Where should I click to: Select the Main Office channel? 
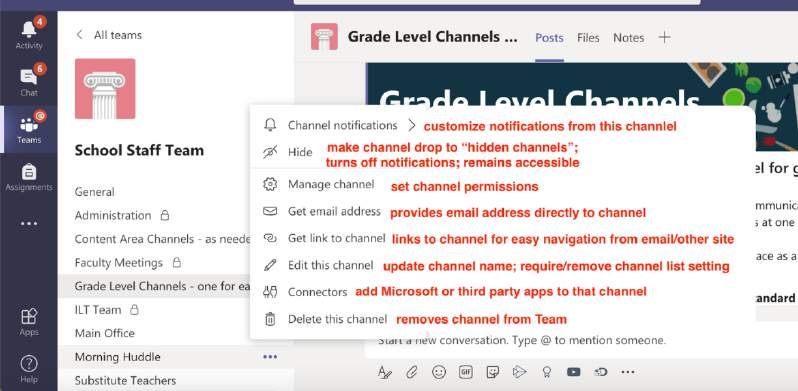[105, 333]
